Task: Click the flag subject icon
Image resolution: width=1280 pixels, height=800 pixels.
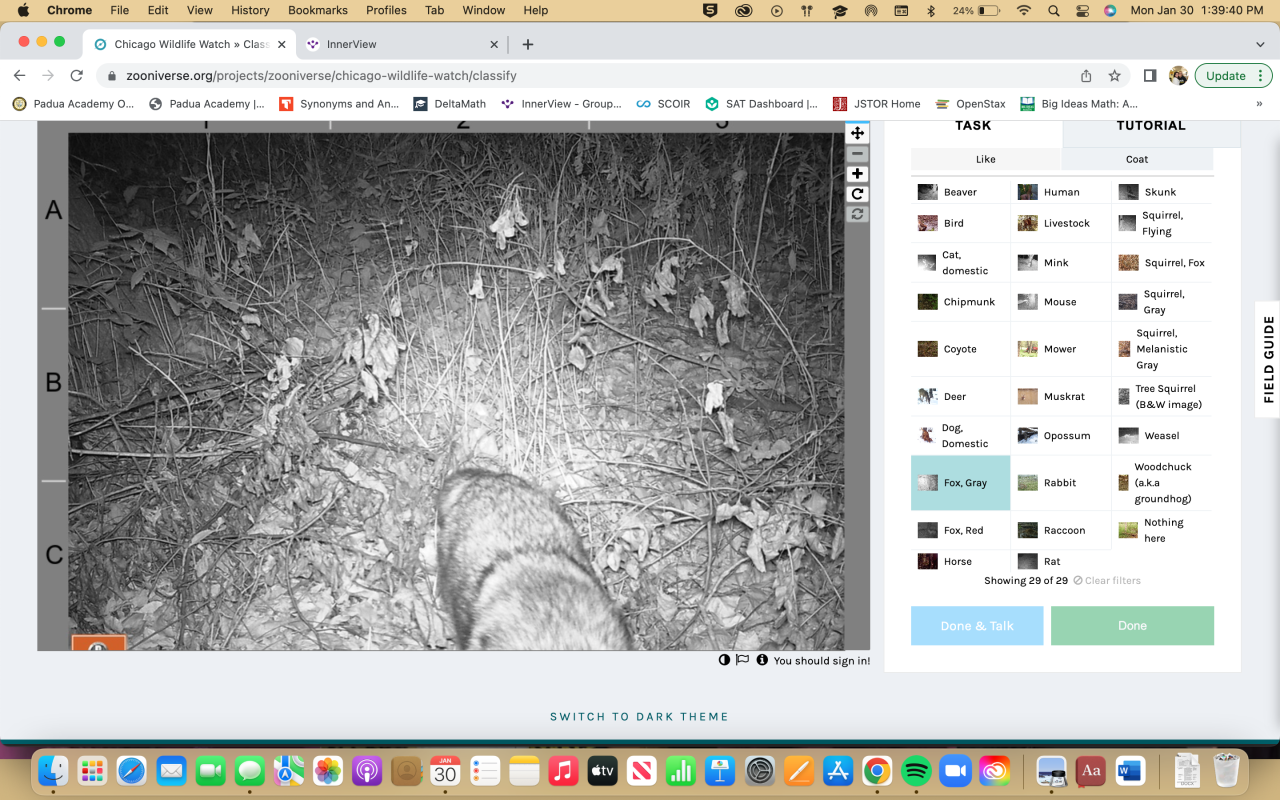Action: coord(742,660)
